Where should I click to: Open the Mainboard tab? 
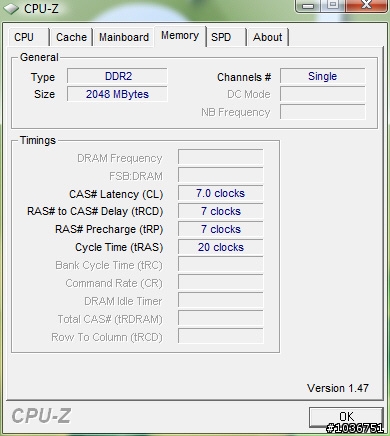click(x=124, y=37)
